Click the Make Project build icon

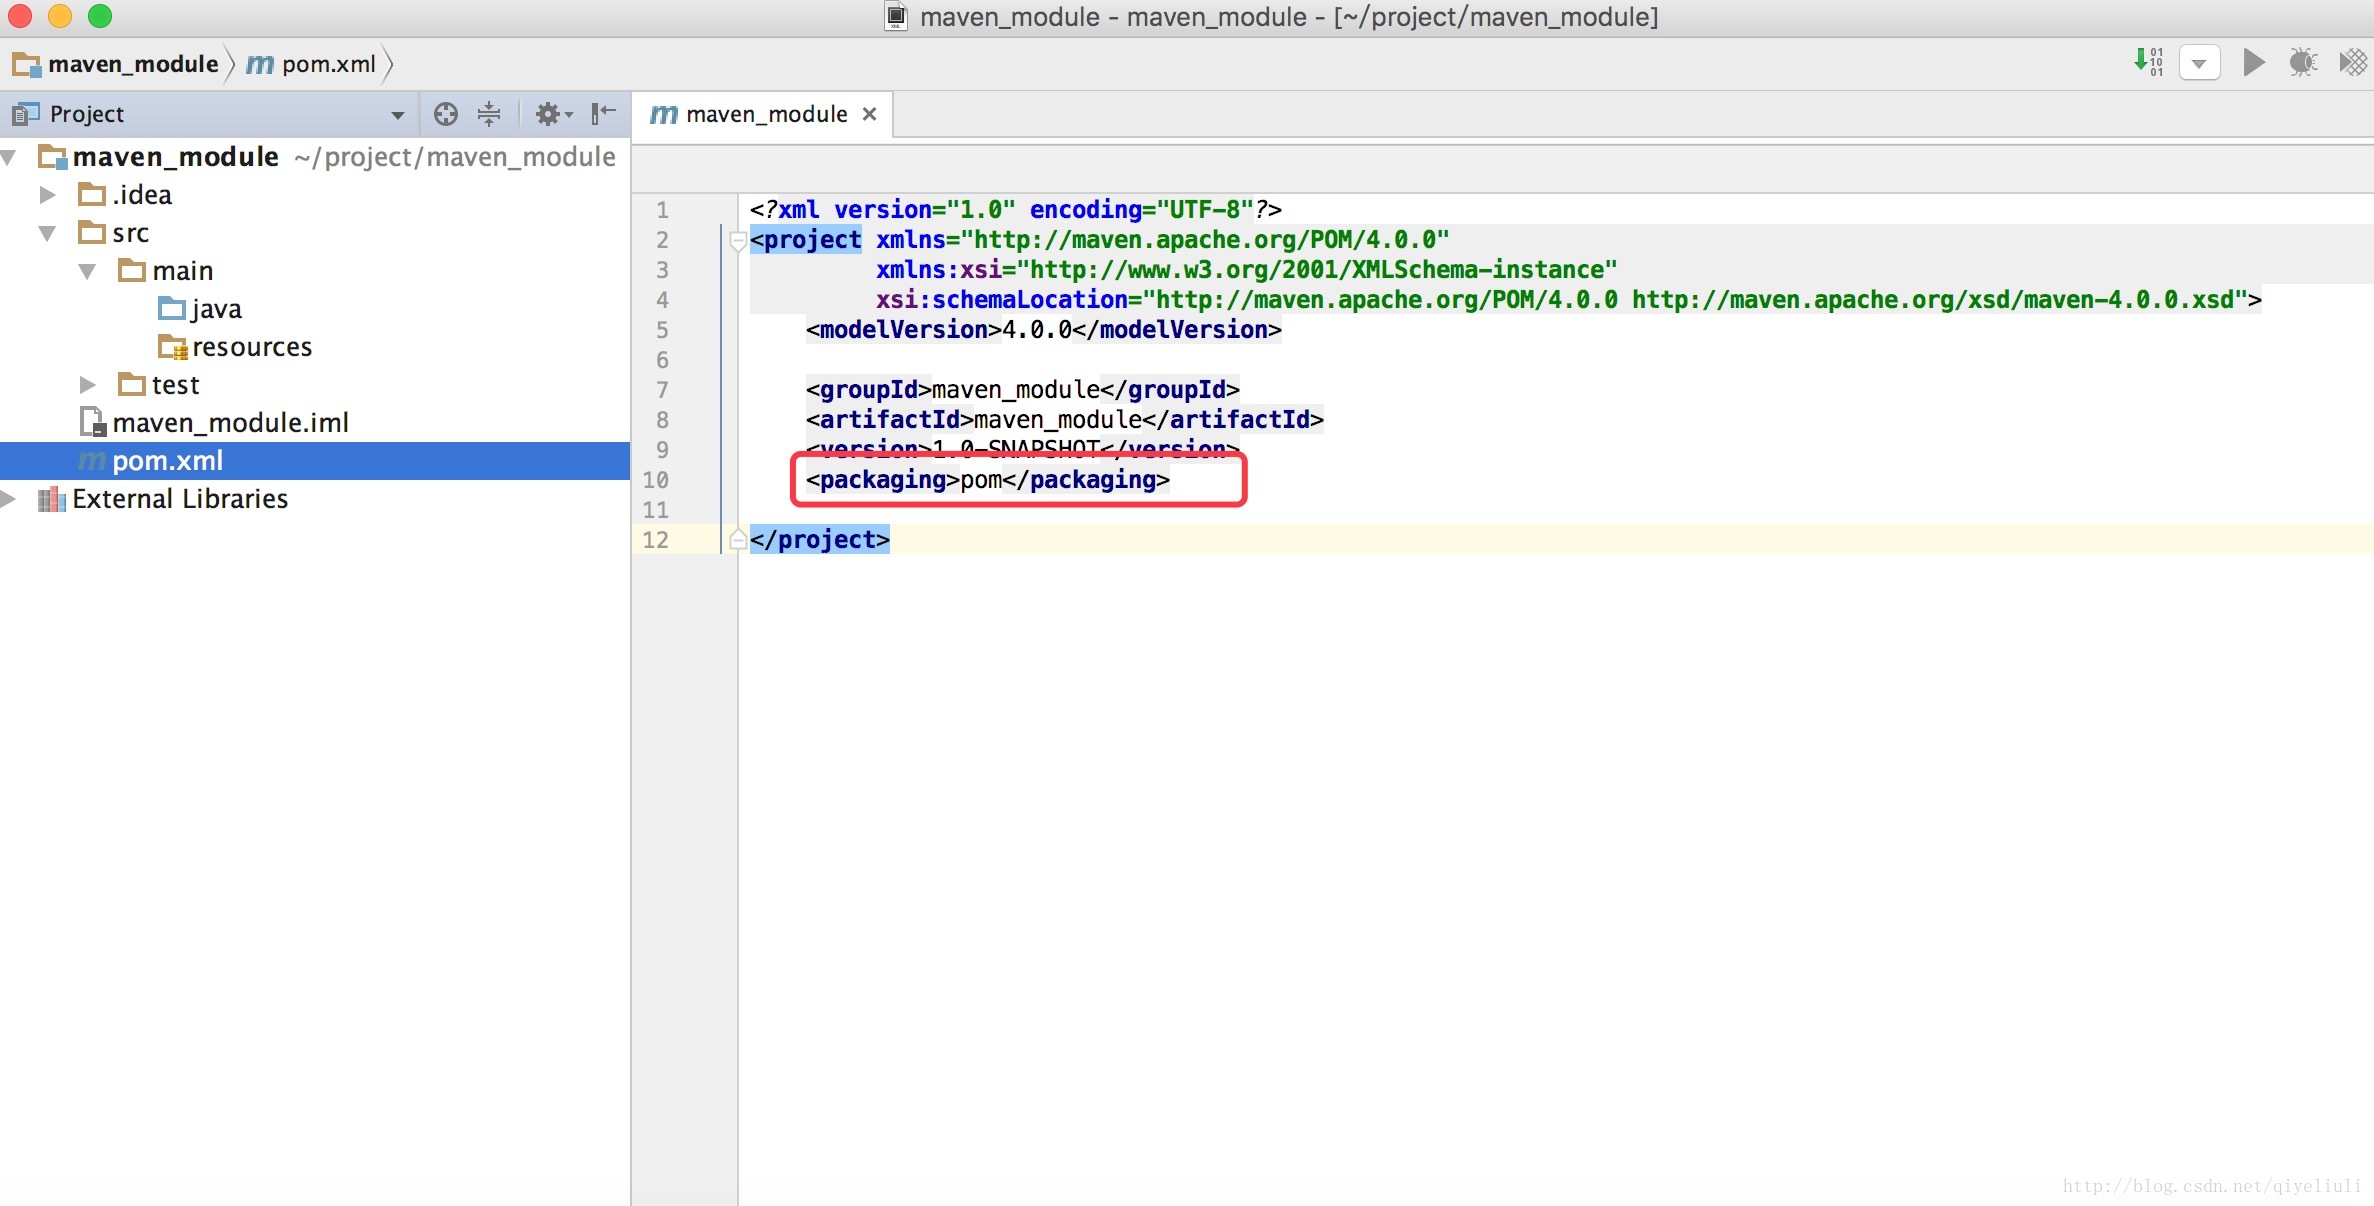(x=2148, y=62)
